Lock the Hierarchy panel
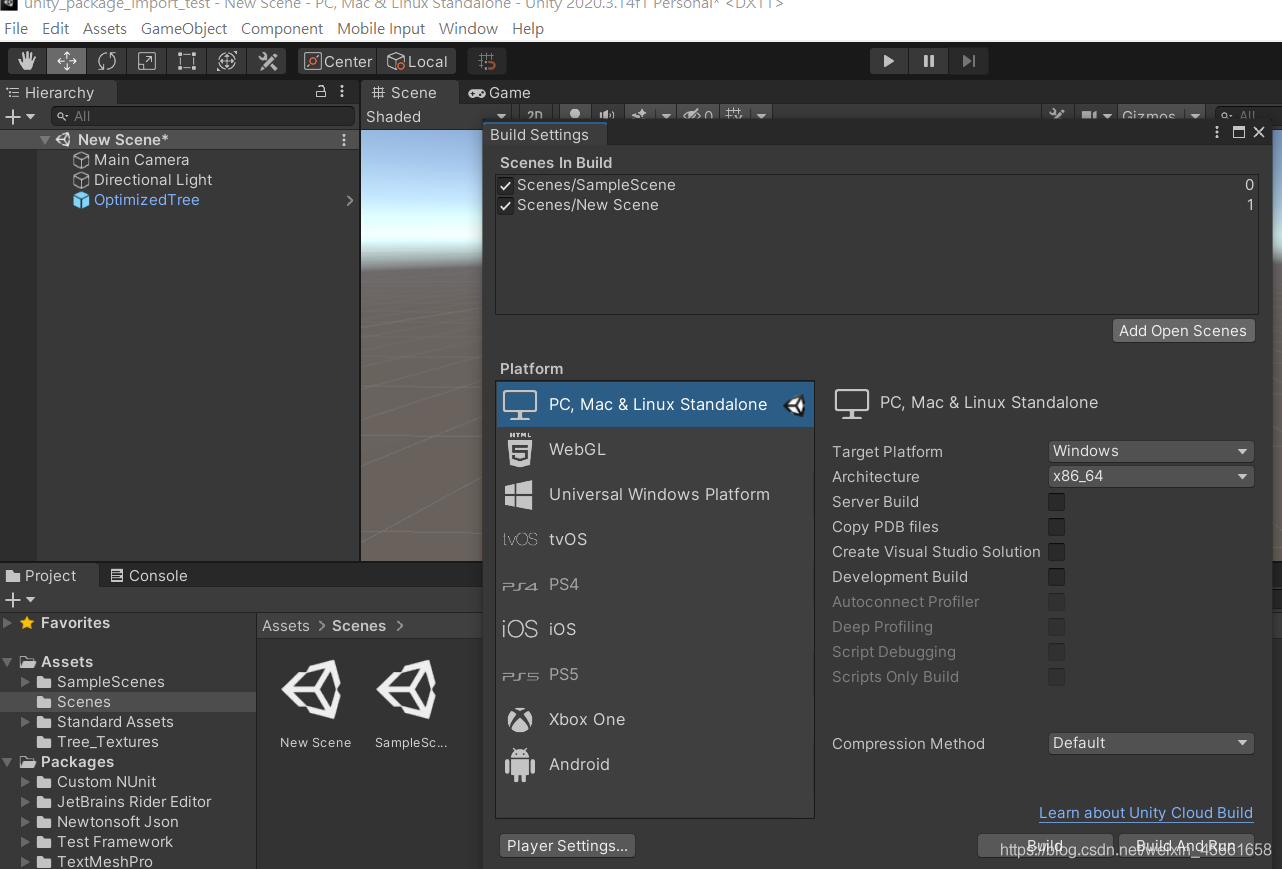The image size is (1282, 869). (321, 91)
